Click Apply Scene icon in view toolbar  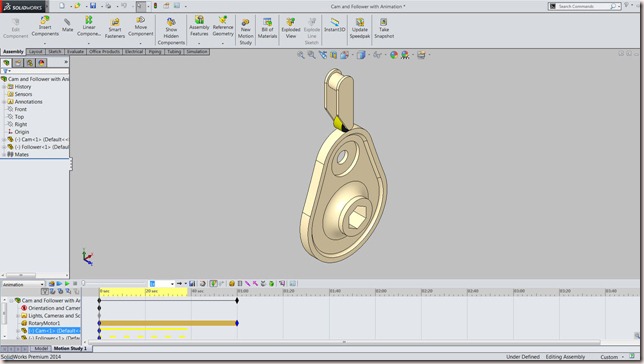pyautogui.click(x=405, y=55)
